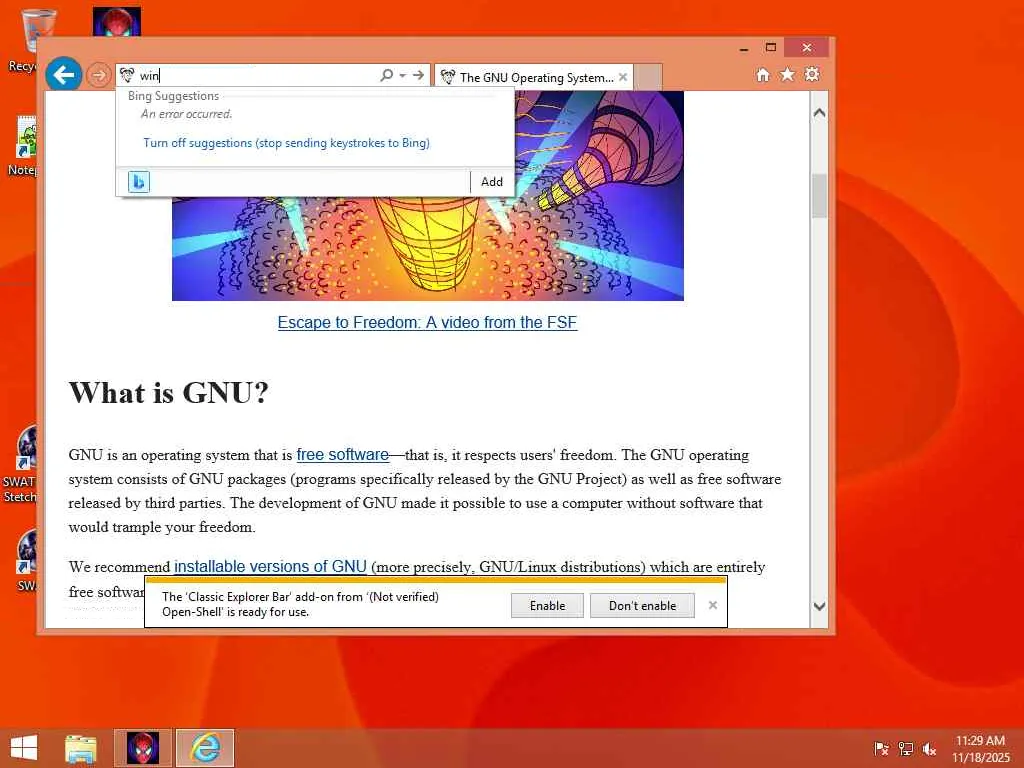
Task: Select the SWAT Stetch desktop shortcut
Action: (x=22, y=464)
